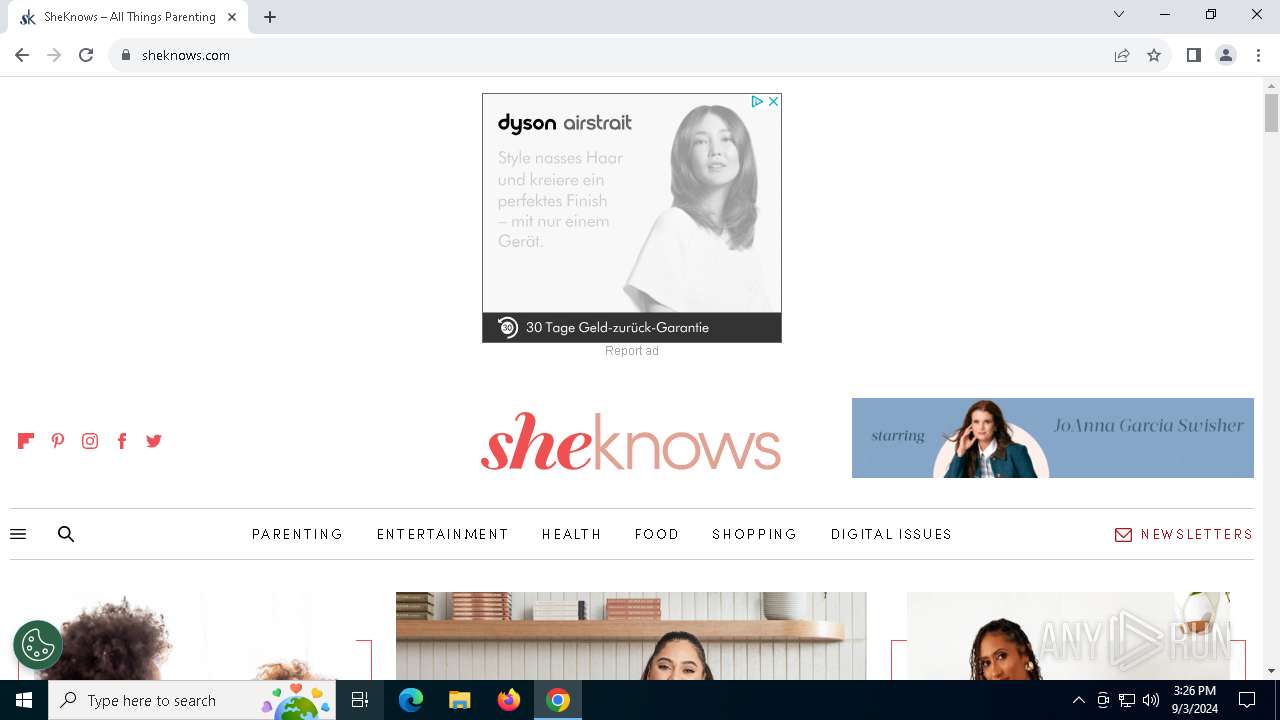Open volume control in system tray
This screenshot has width=1280, height=720.
point(1150,700)
